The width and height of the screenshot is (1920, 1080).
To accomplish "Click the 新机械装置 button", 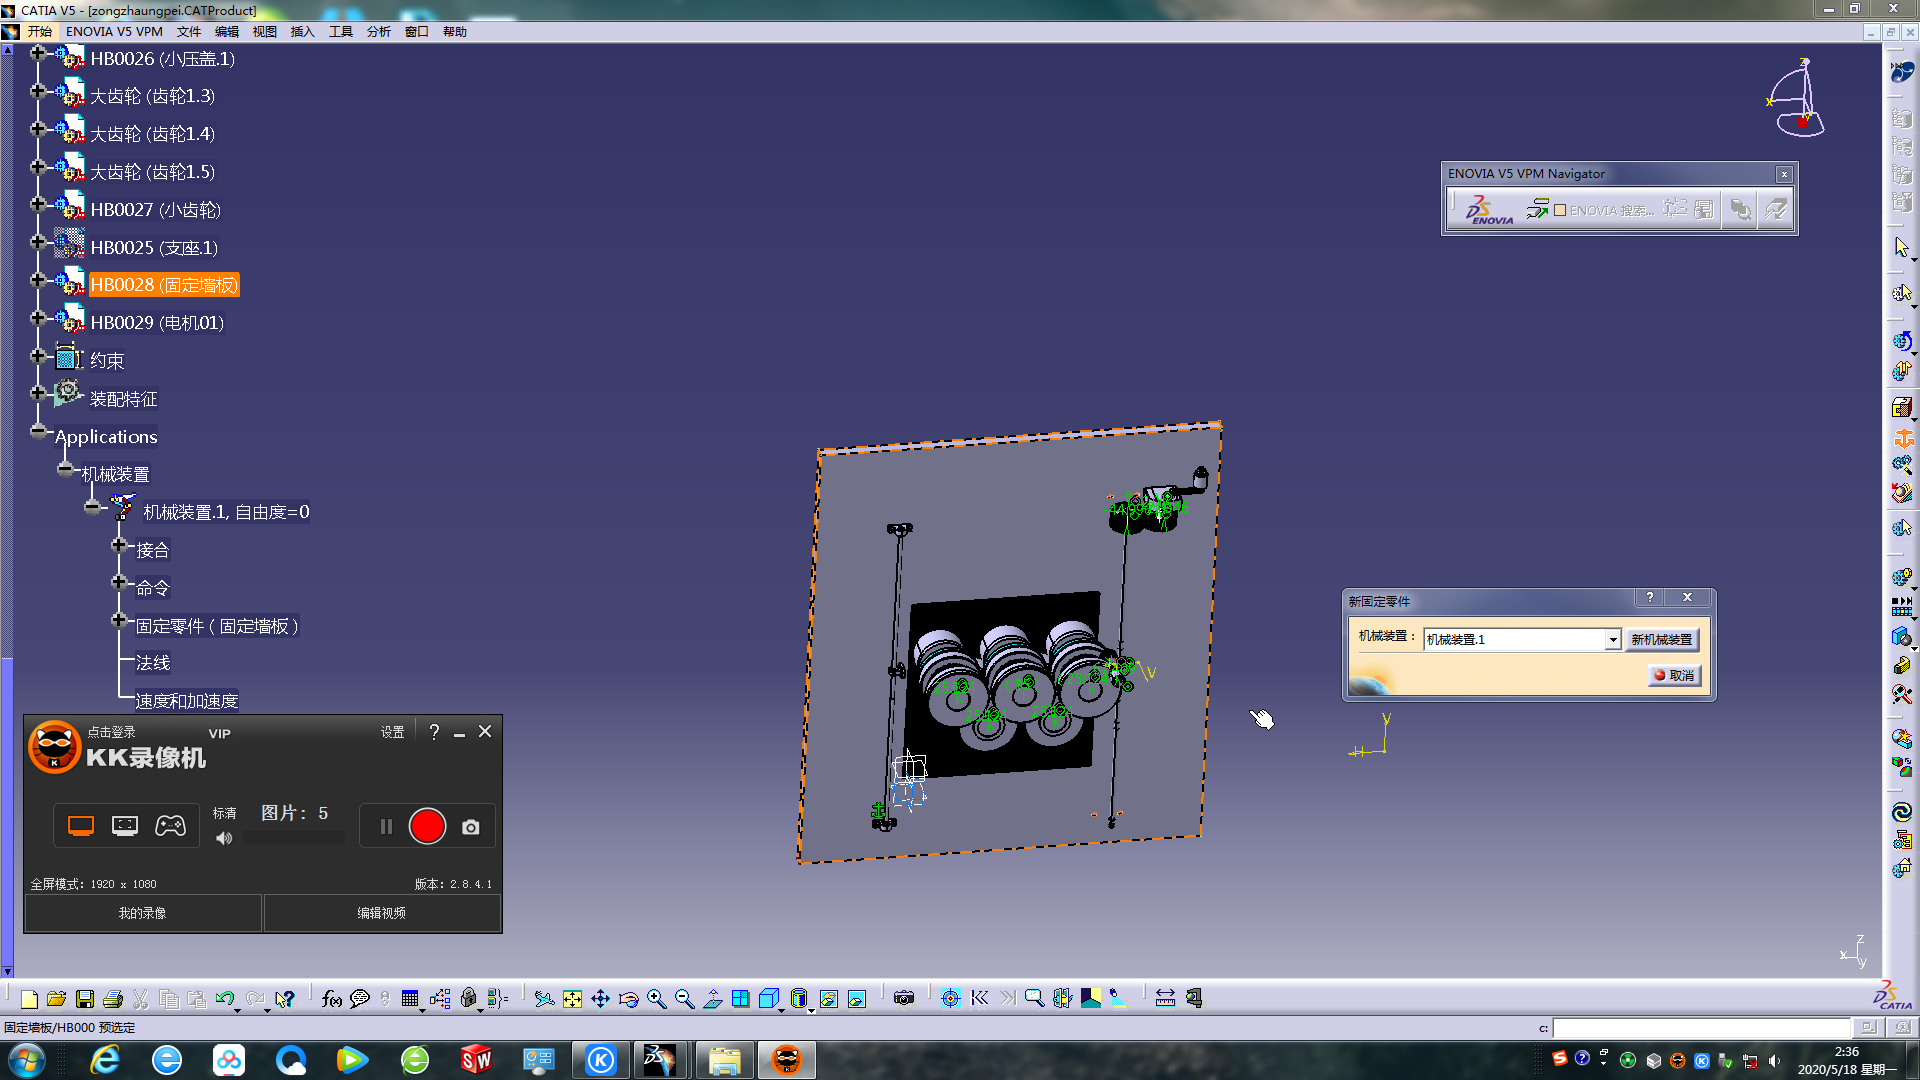I will (1661, 640).
